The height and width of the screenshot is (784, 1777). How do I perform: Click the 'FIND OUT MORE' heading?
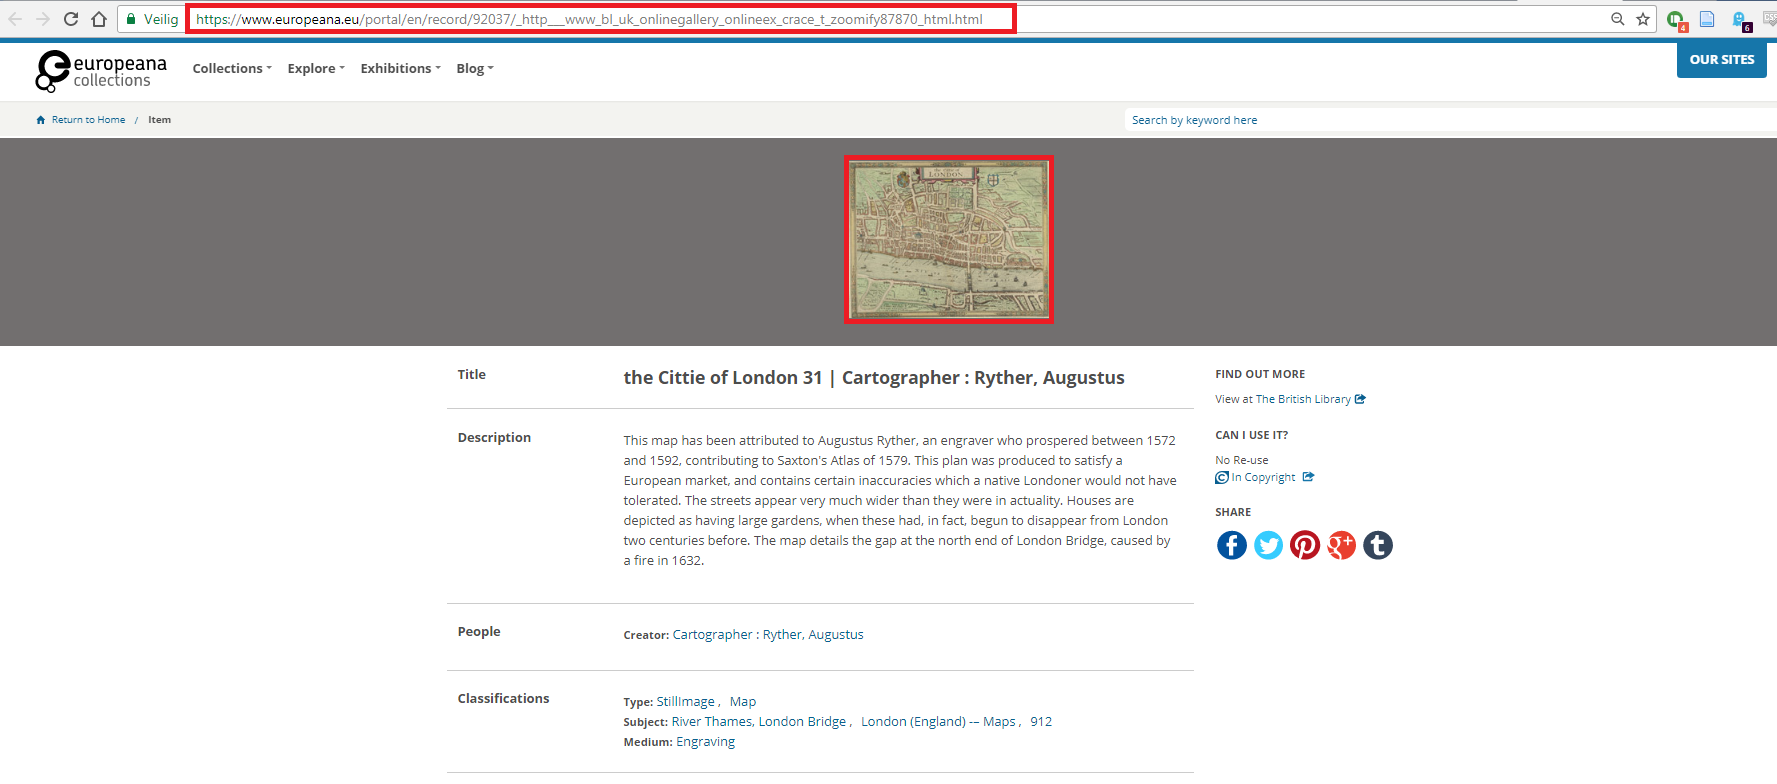pos(1260,375)
